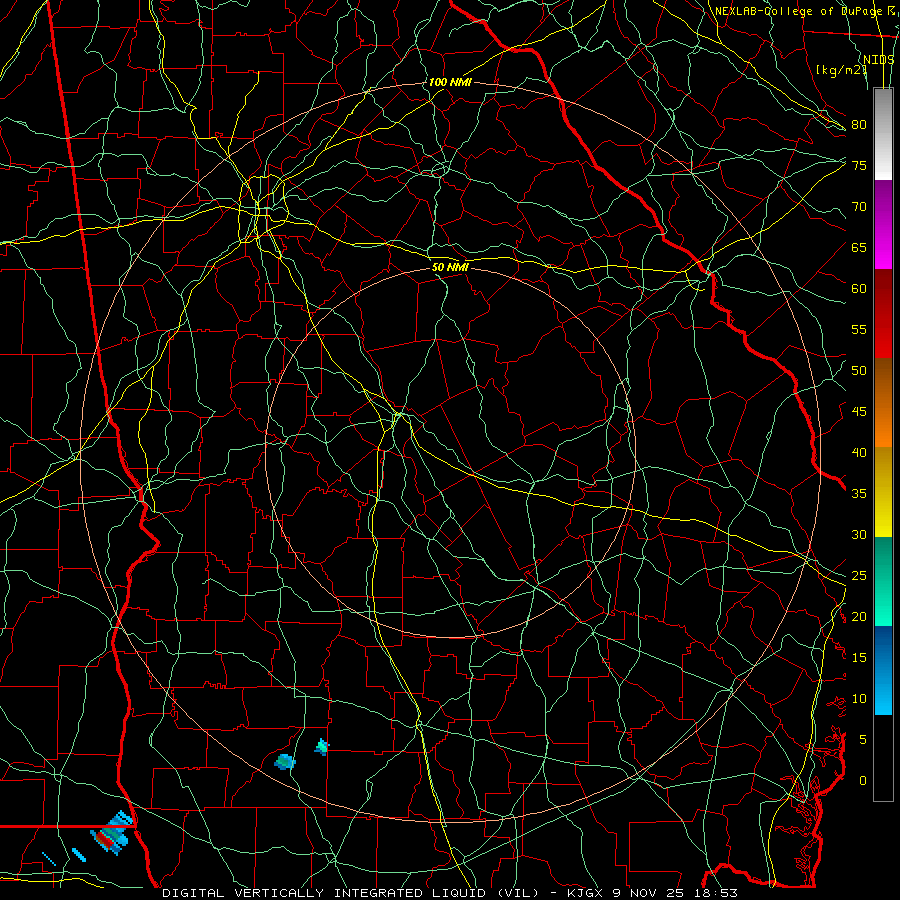
Task: Pick the dark red legend segment
Action: [883, 314]
